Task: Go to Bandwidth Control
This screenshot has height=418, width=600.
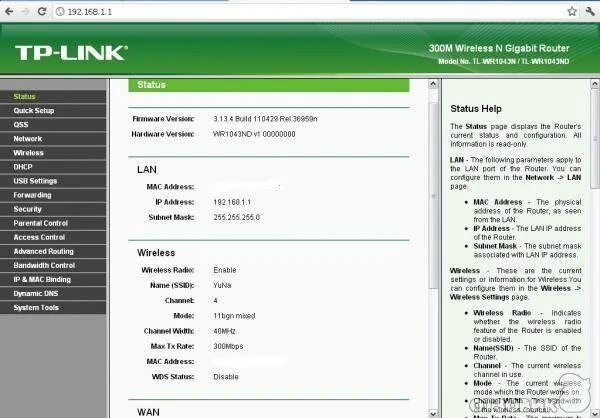Action: click(53, 266)
